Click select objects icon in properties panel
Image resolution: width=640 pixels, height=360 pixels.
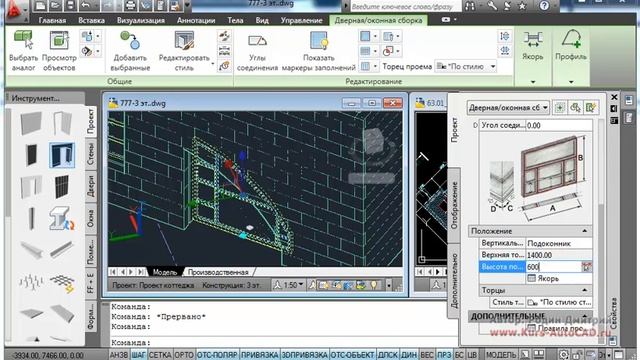click(x=576, y=108)
